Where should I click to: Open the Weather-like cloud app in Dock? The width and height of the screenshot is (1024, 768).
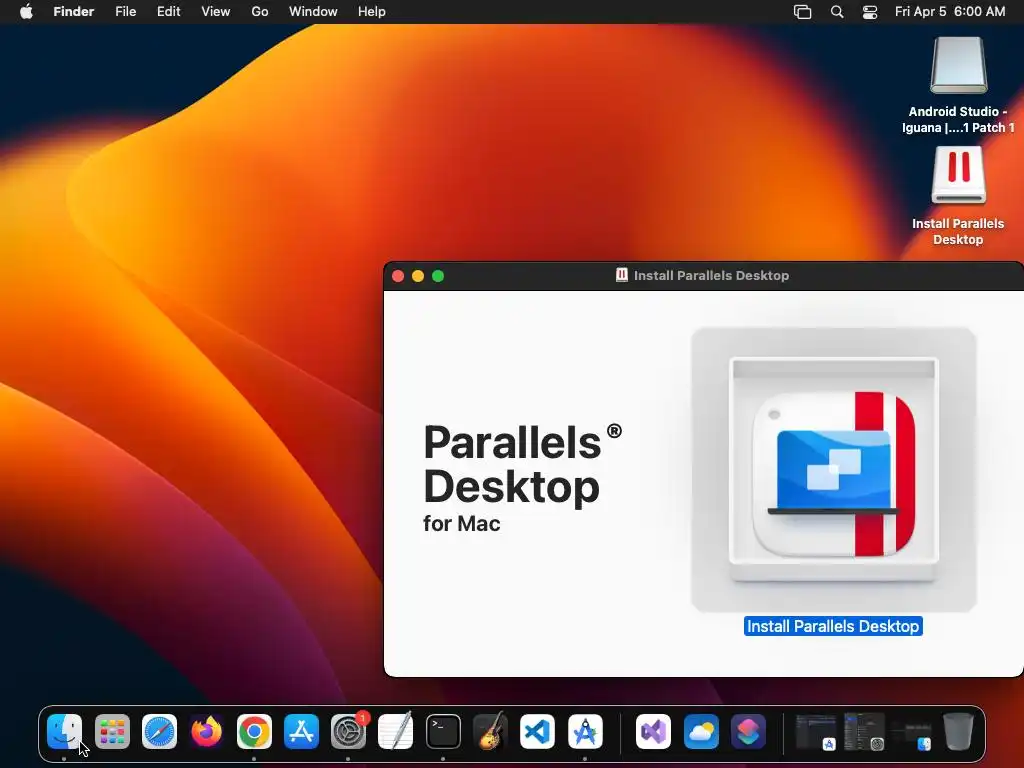[701, 731]
